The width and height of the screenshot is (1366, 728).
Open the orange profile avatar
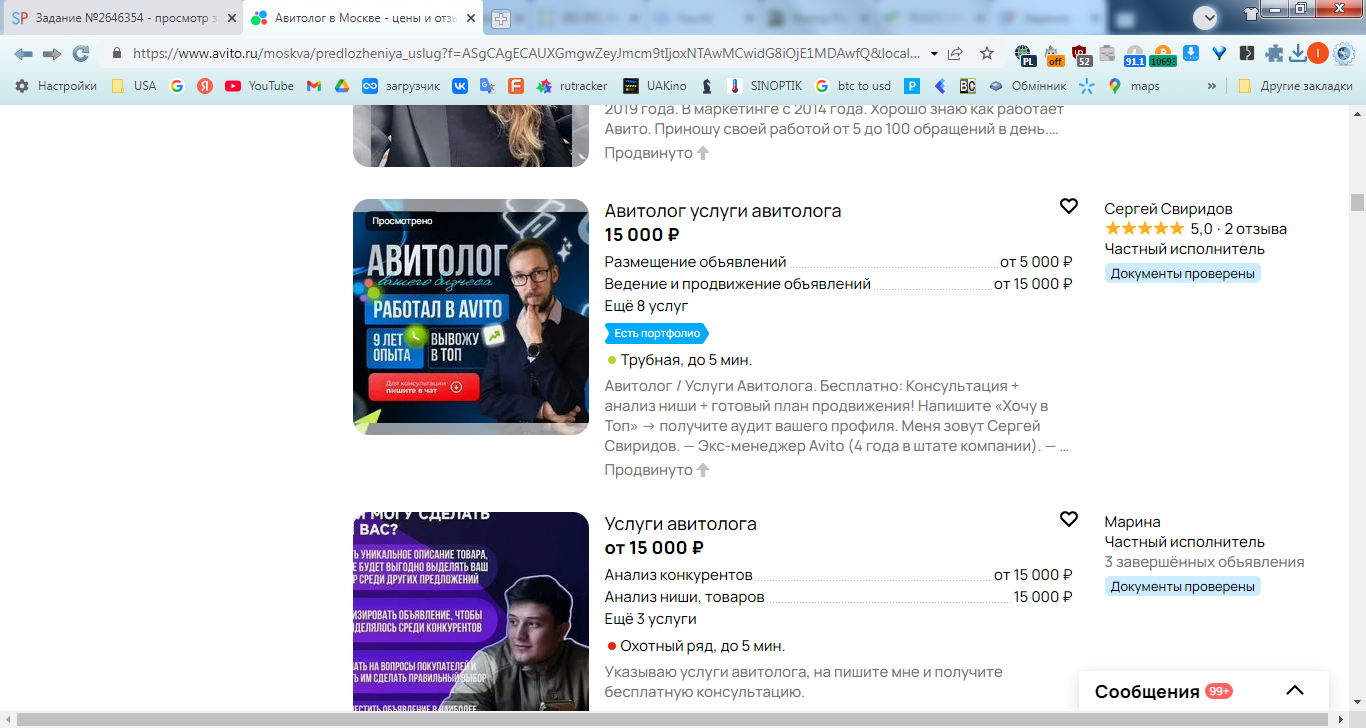tap(1318, 53)
